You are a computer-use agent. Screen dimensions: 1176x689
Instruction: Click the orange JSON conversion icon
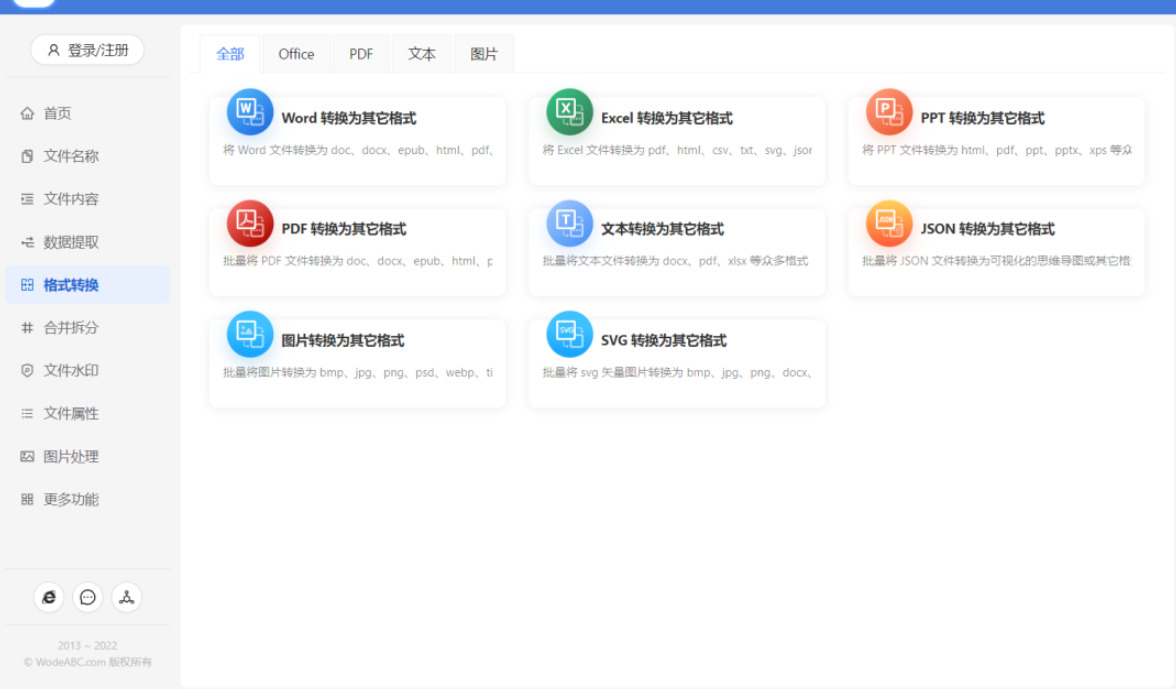point(889,223)
